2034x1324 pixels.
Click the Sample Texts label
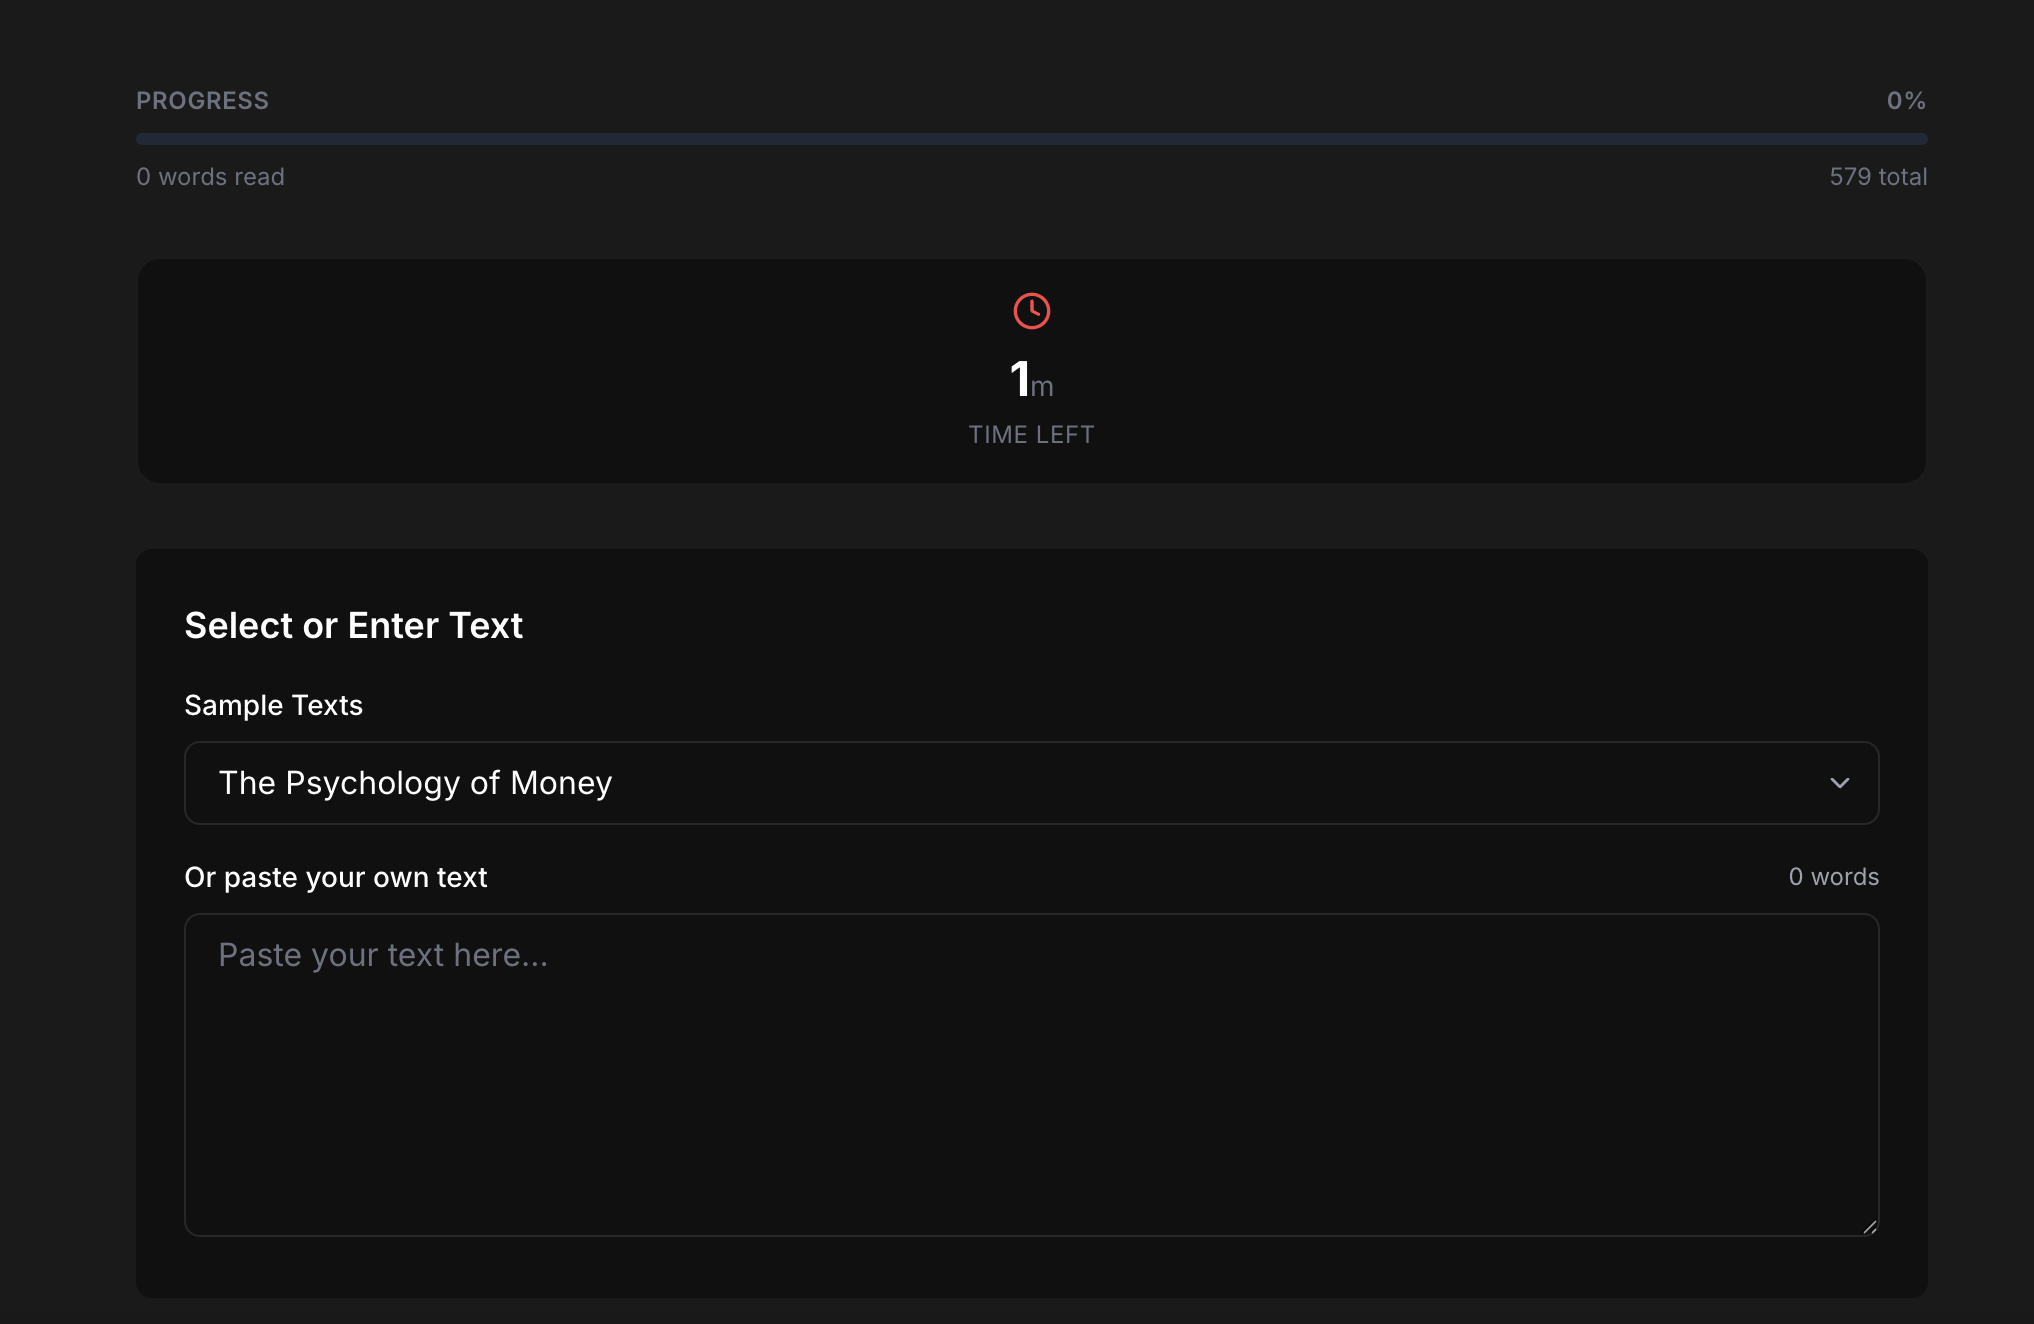[x=273, y=706]
